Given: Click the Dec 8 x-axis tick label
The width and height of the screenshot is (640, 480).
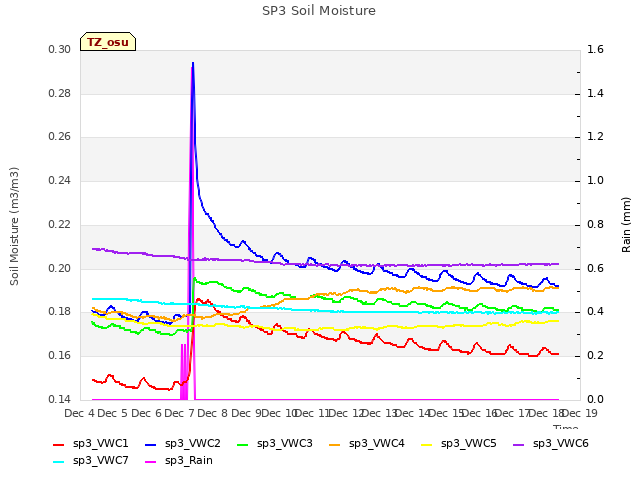Looking at the screenshot, I should [212, 413].
